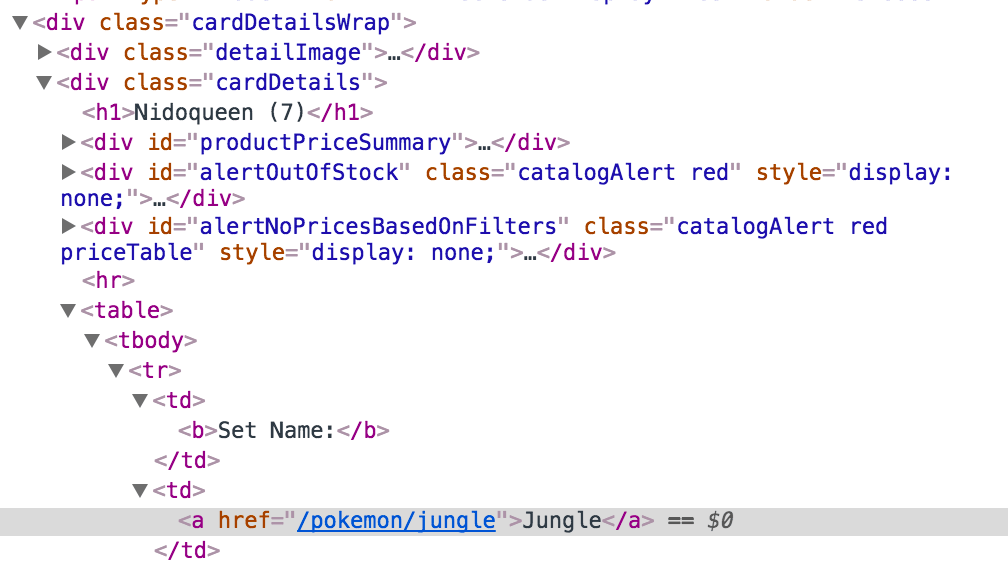Collapse the table element node
The width and height of the screenshot is (1008, 570).
coord(68,311)
